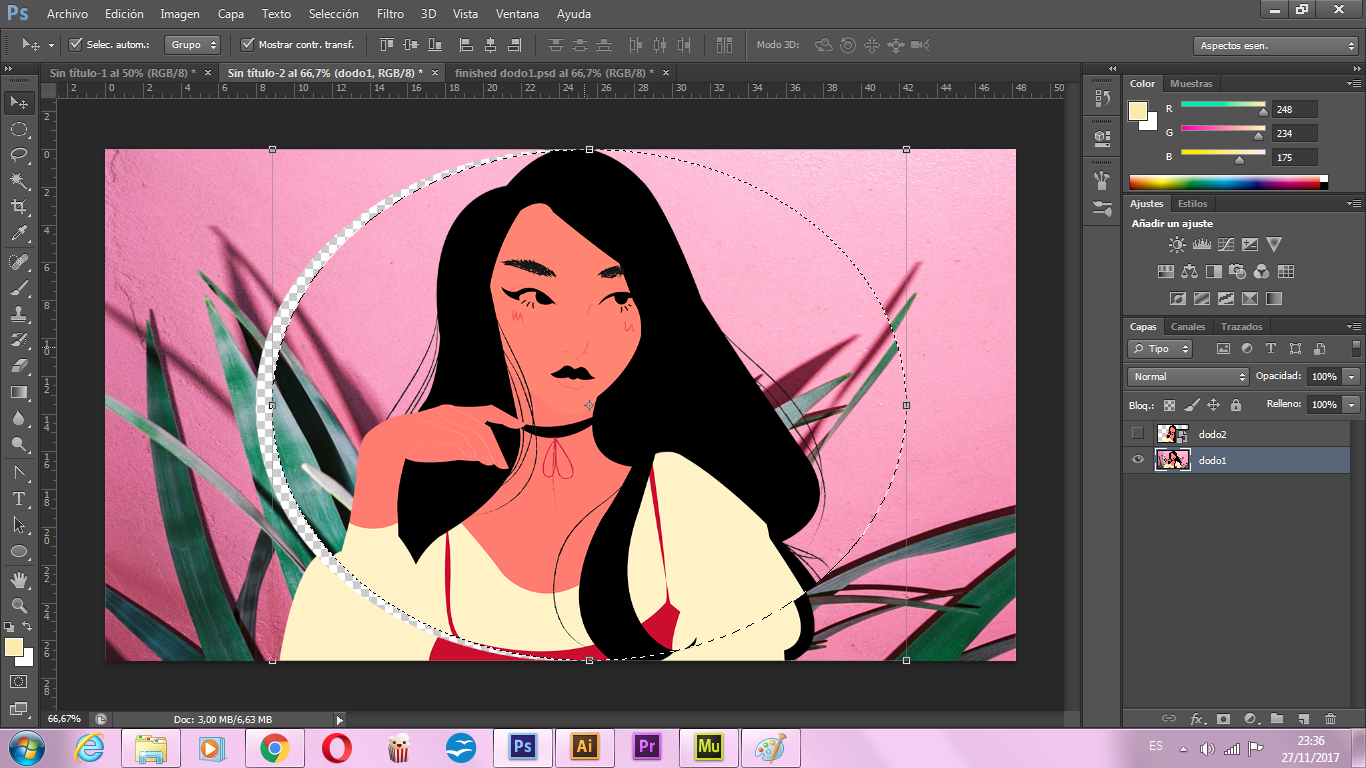The height and width of the screenshot is (768, 1366).
Task: Select the Gradient tool
Action: tap(18, 392)
